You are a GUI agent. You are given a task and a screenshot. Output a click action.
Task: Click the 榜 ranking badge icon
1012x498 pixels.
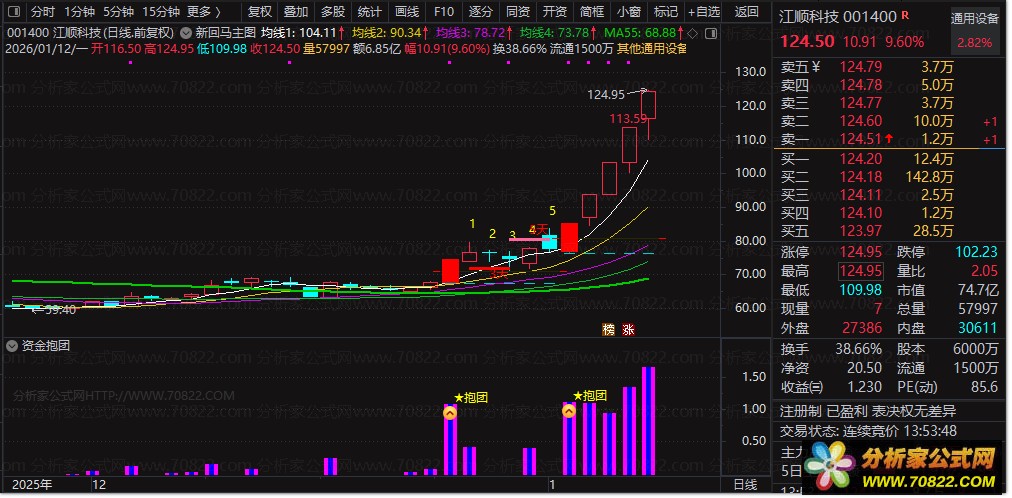click(609, 330)
